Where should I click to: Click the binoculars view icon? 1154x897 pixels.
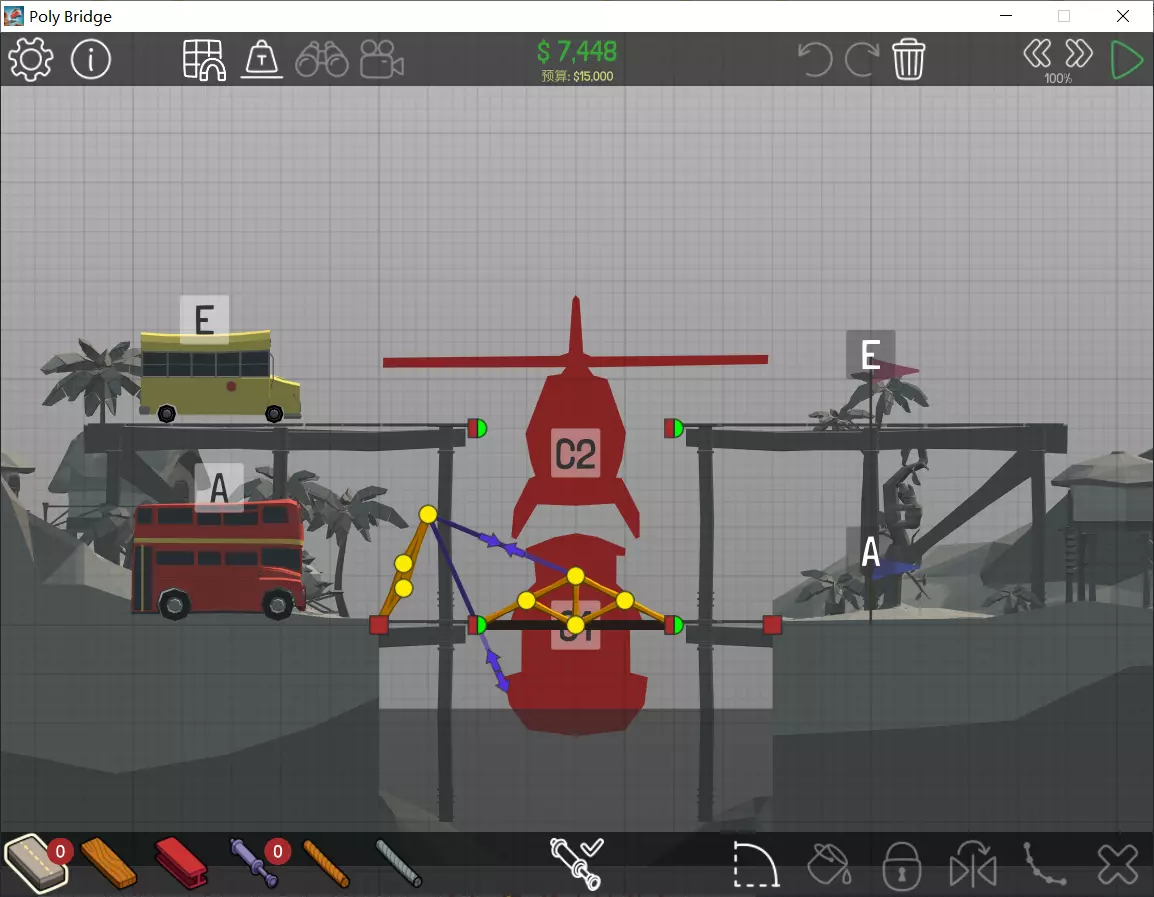click(322, 59)
